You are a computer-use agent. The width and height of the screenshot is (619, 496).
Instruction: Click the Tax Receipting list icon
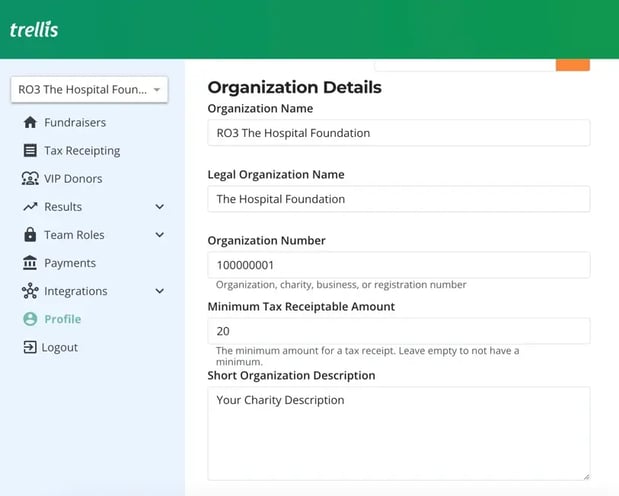point(30,150)
